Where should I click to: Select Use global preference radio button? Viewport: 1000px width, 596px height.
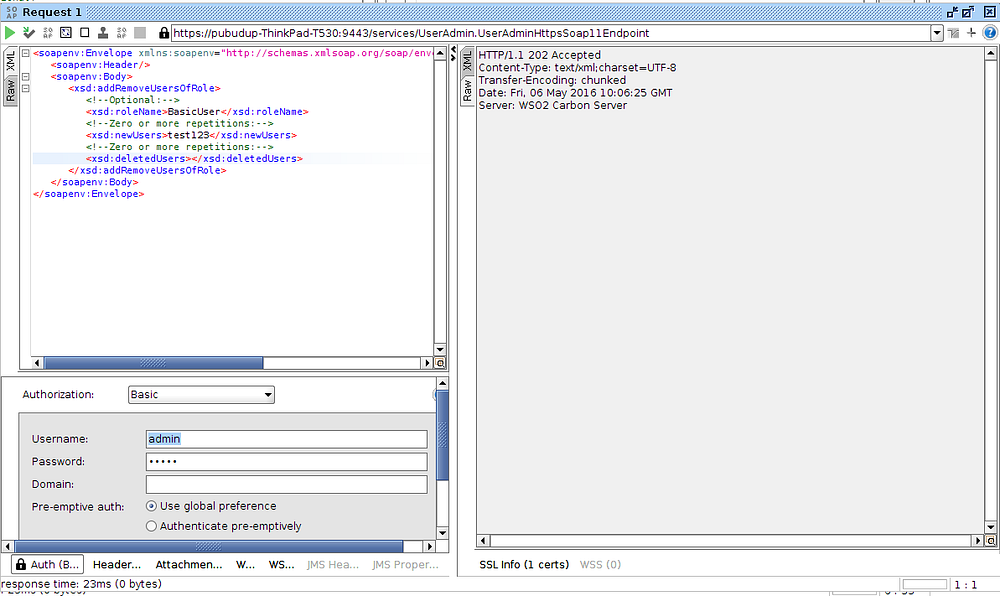(x=151, y=506)
